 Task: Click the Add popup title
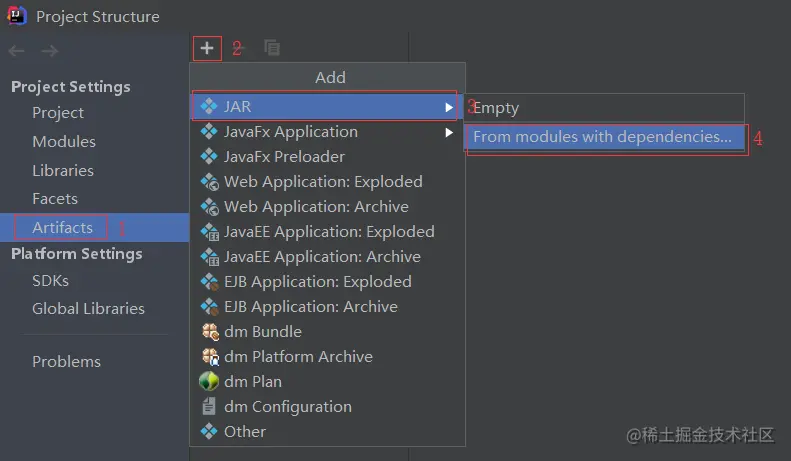[x=330, y=78]
